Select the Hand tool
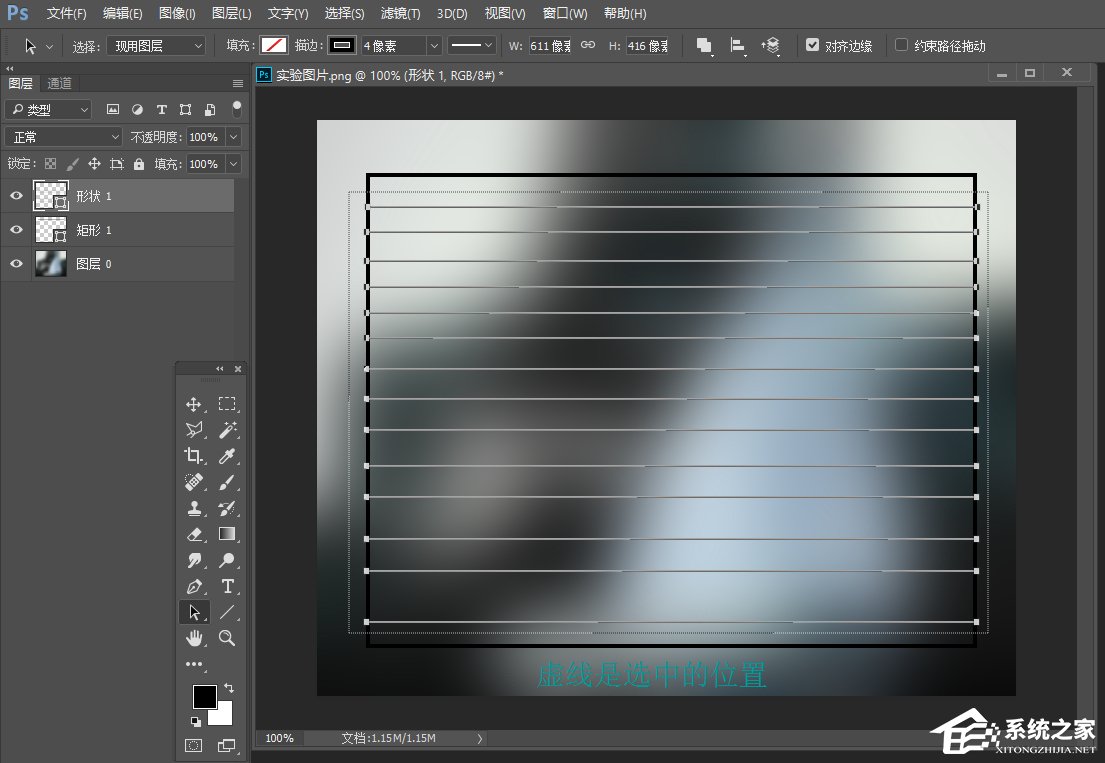 point(194,638)
